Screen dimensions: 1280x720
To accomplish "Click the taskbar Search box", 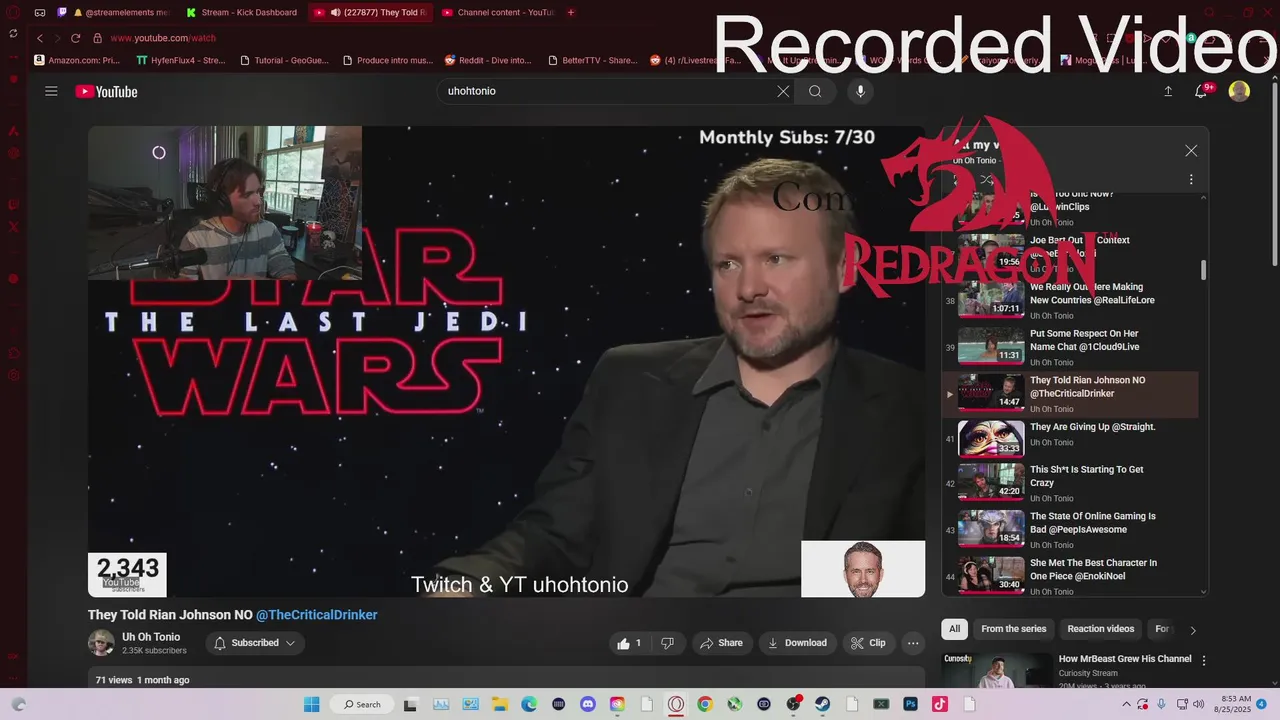I will (362, 704).
